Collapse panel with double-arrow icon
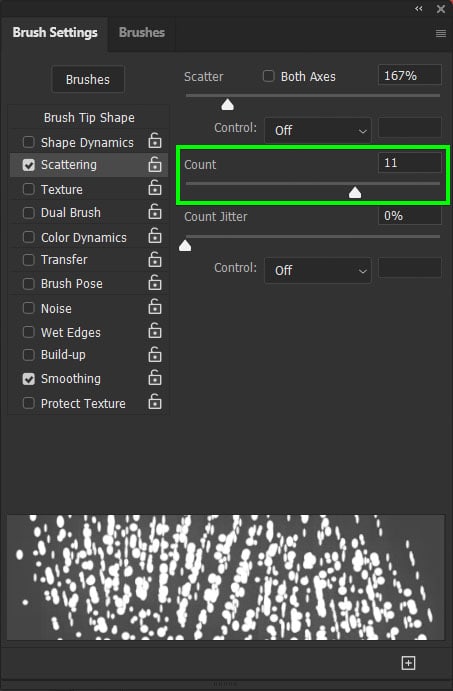The image size is (453, 691). [419, 8]
